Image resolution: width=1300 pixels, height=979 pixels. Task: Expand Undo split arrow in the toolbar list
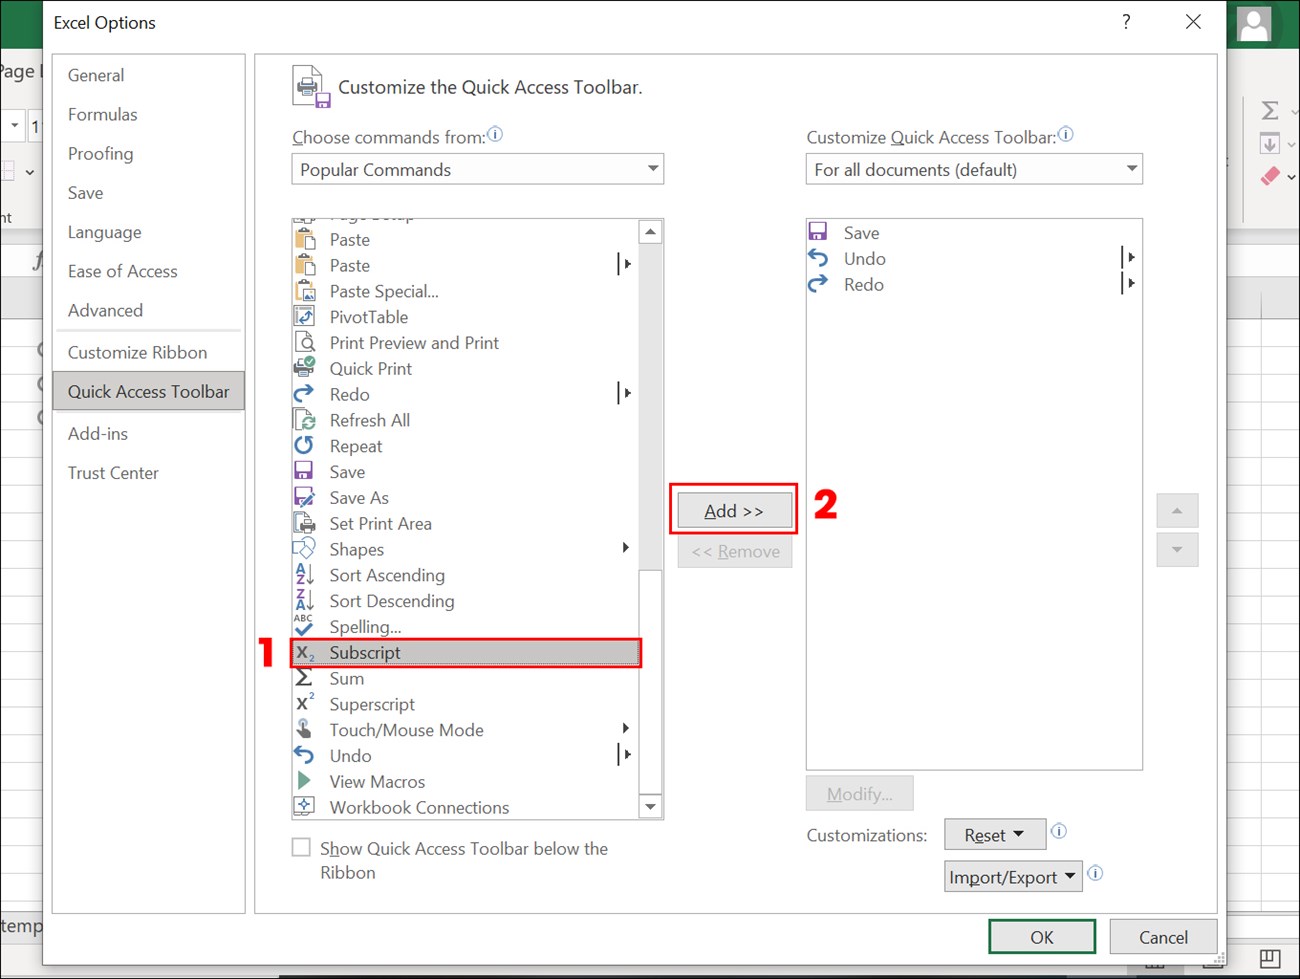click(1129, 257)
